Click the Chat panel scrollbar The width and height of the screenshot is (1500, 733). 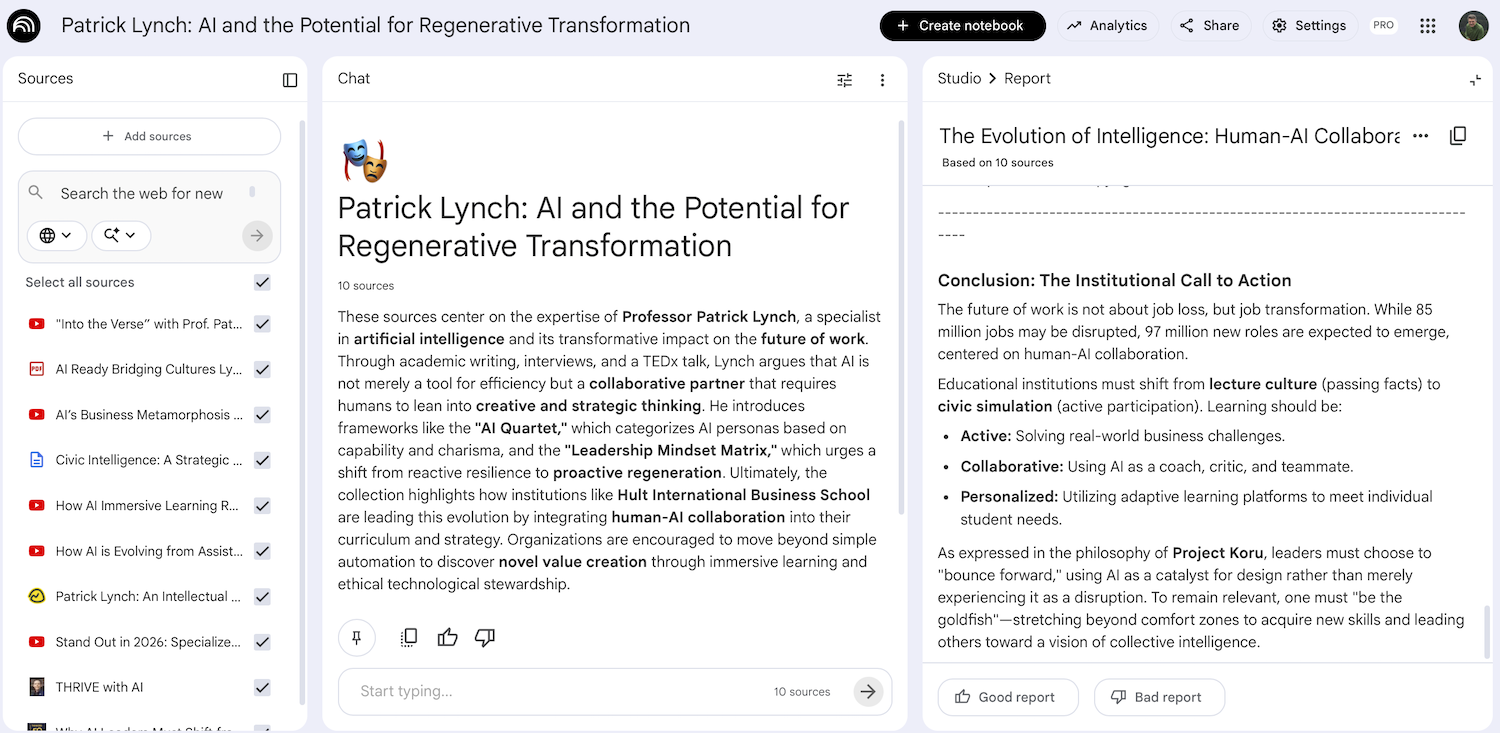(901, 318)
